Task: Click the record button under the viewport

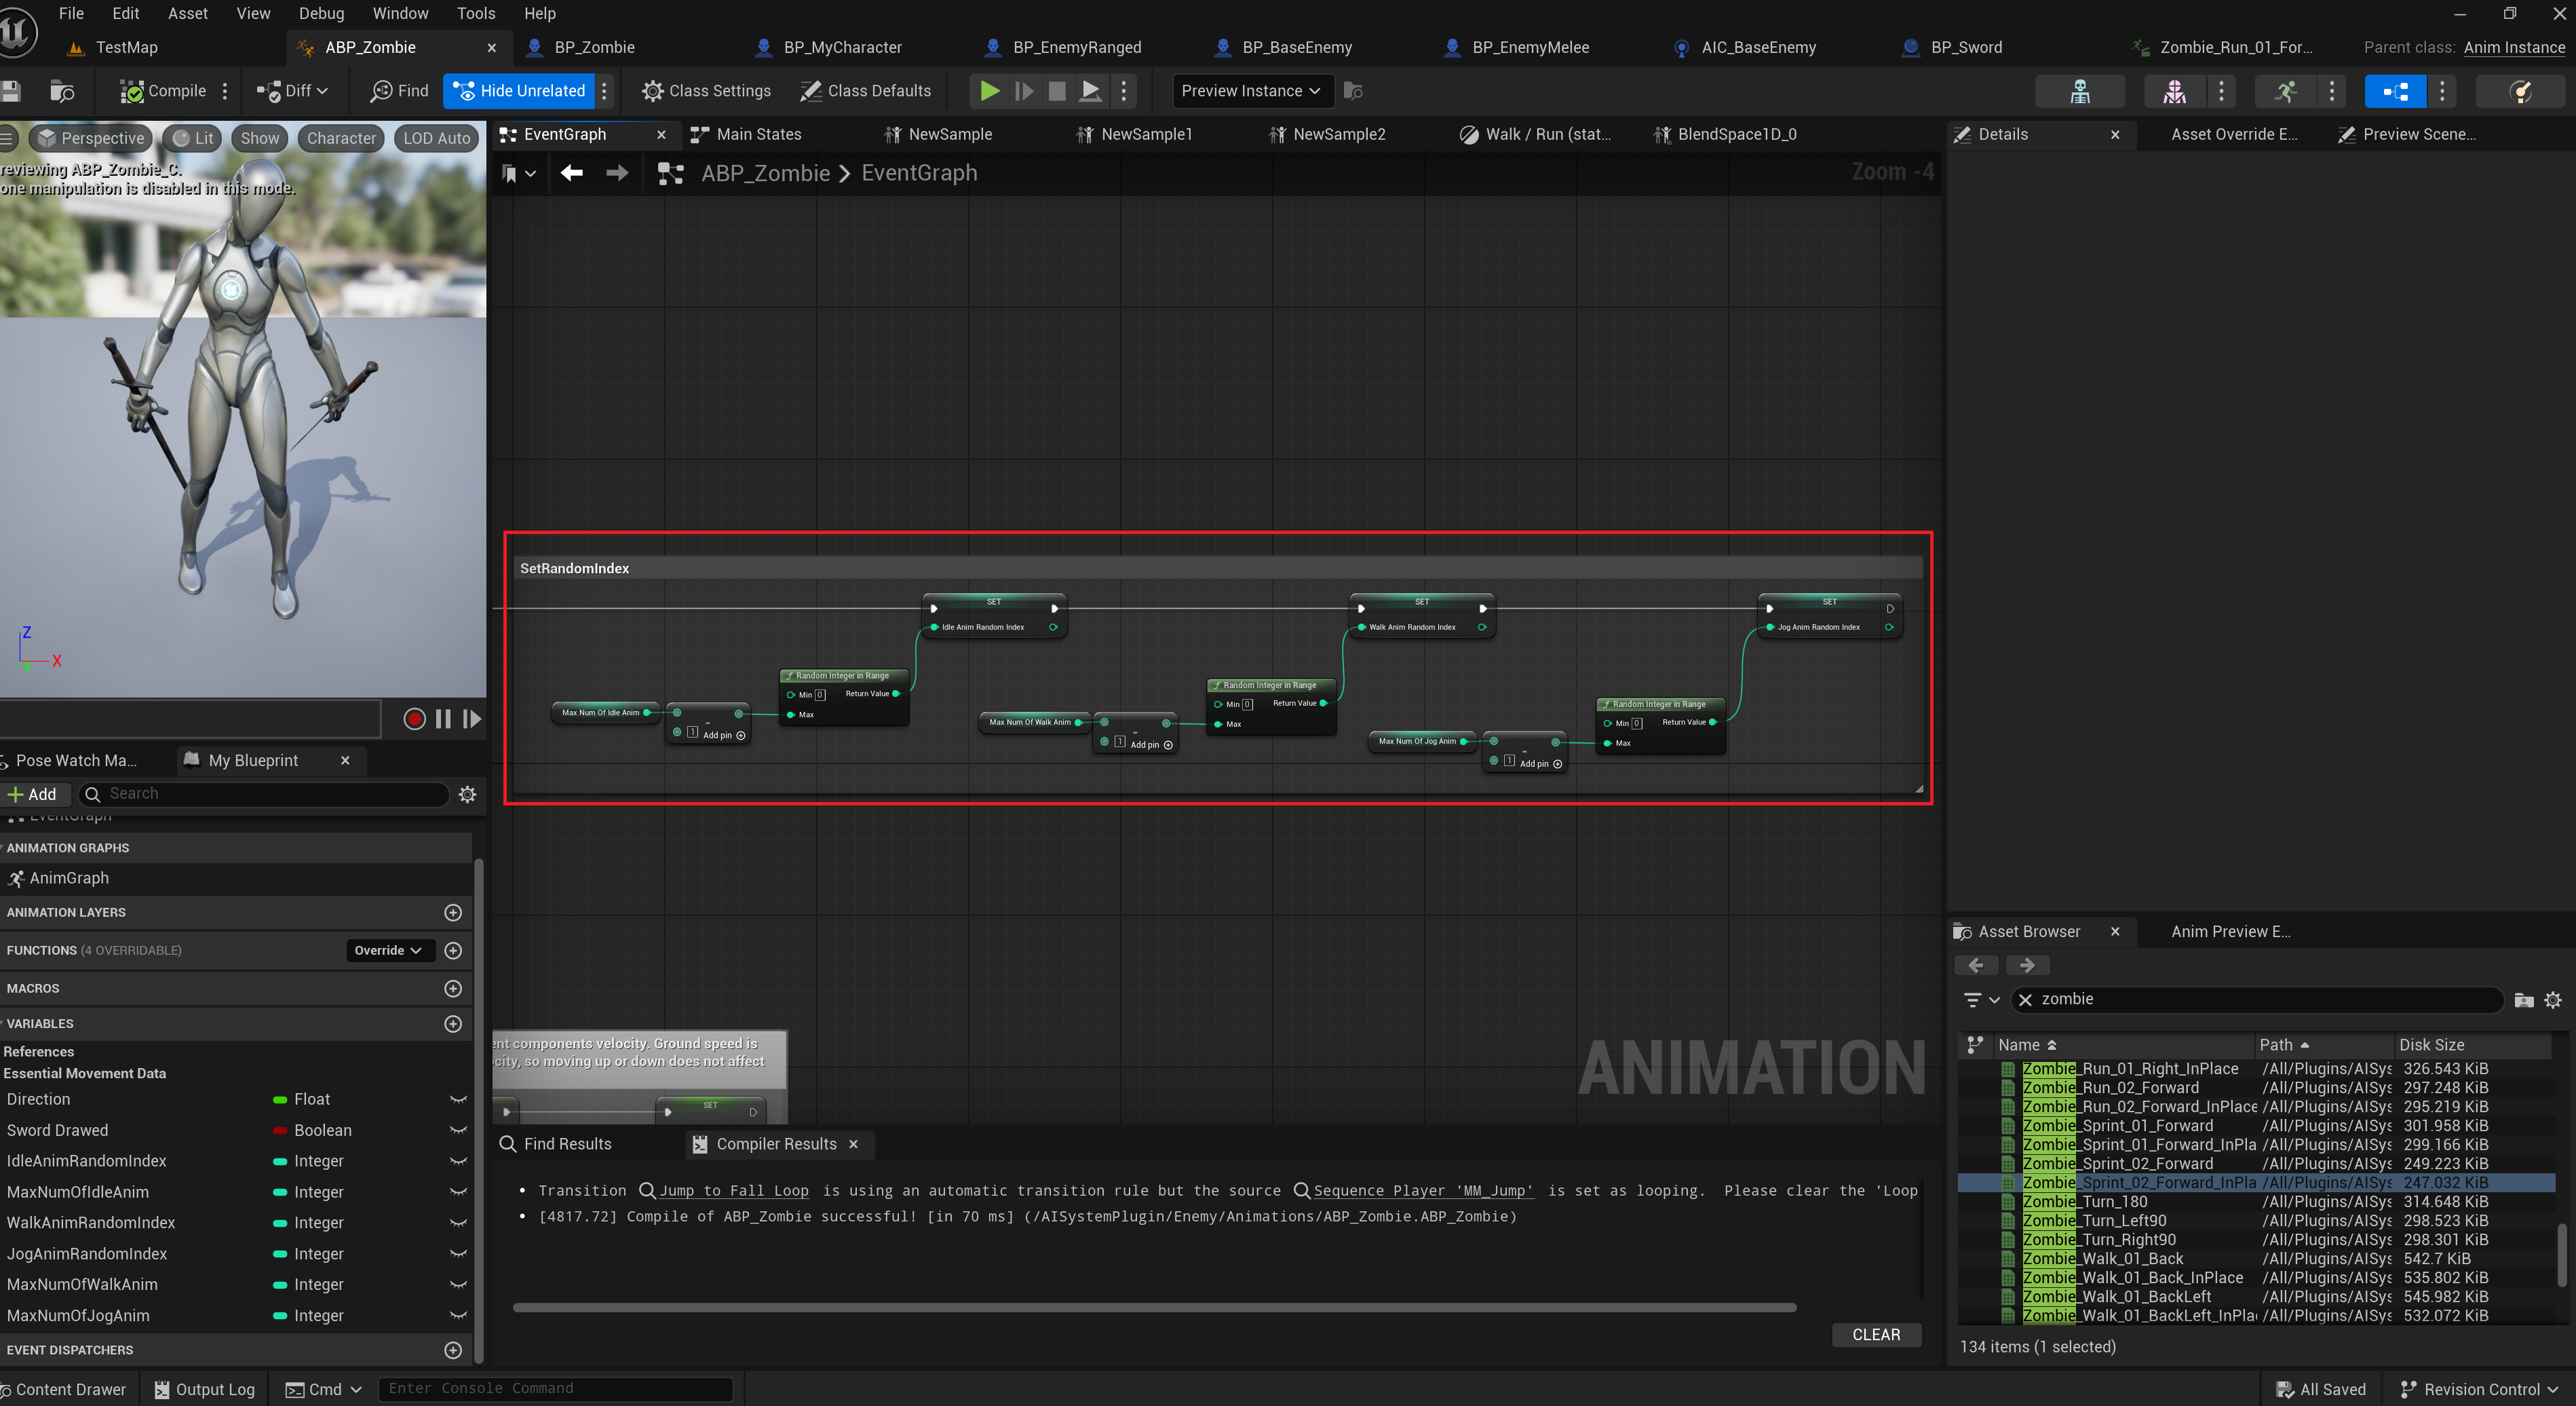Action: (x=414, y=719)
